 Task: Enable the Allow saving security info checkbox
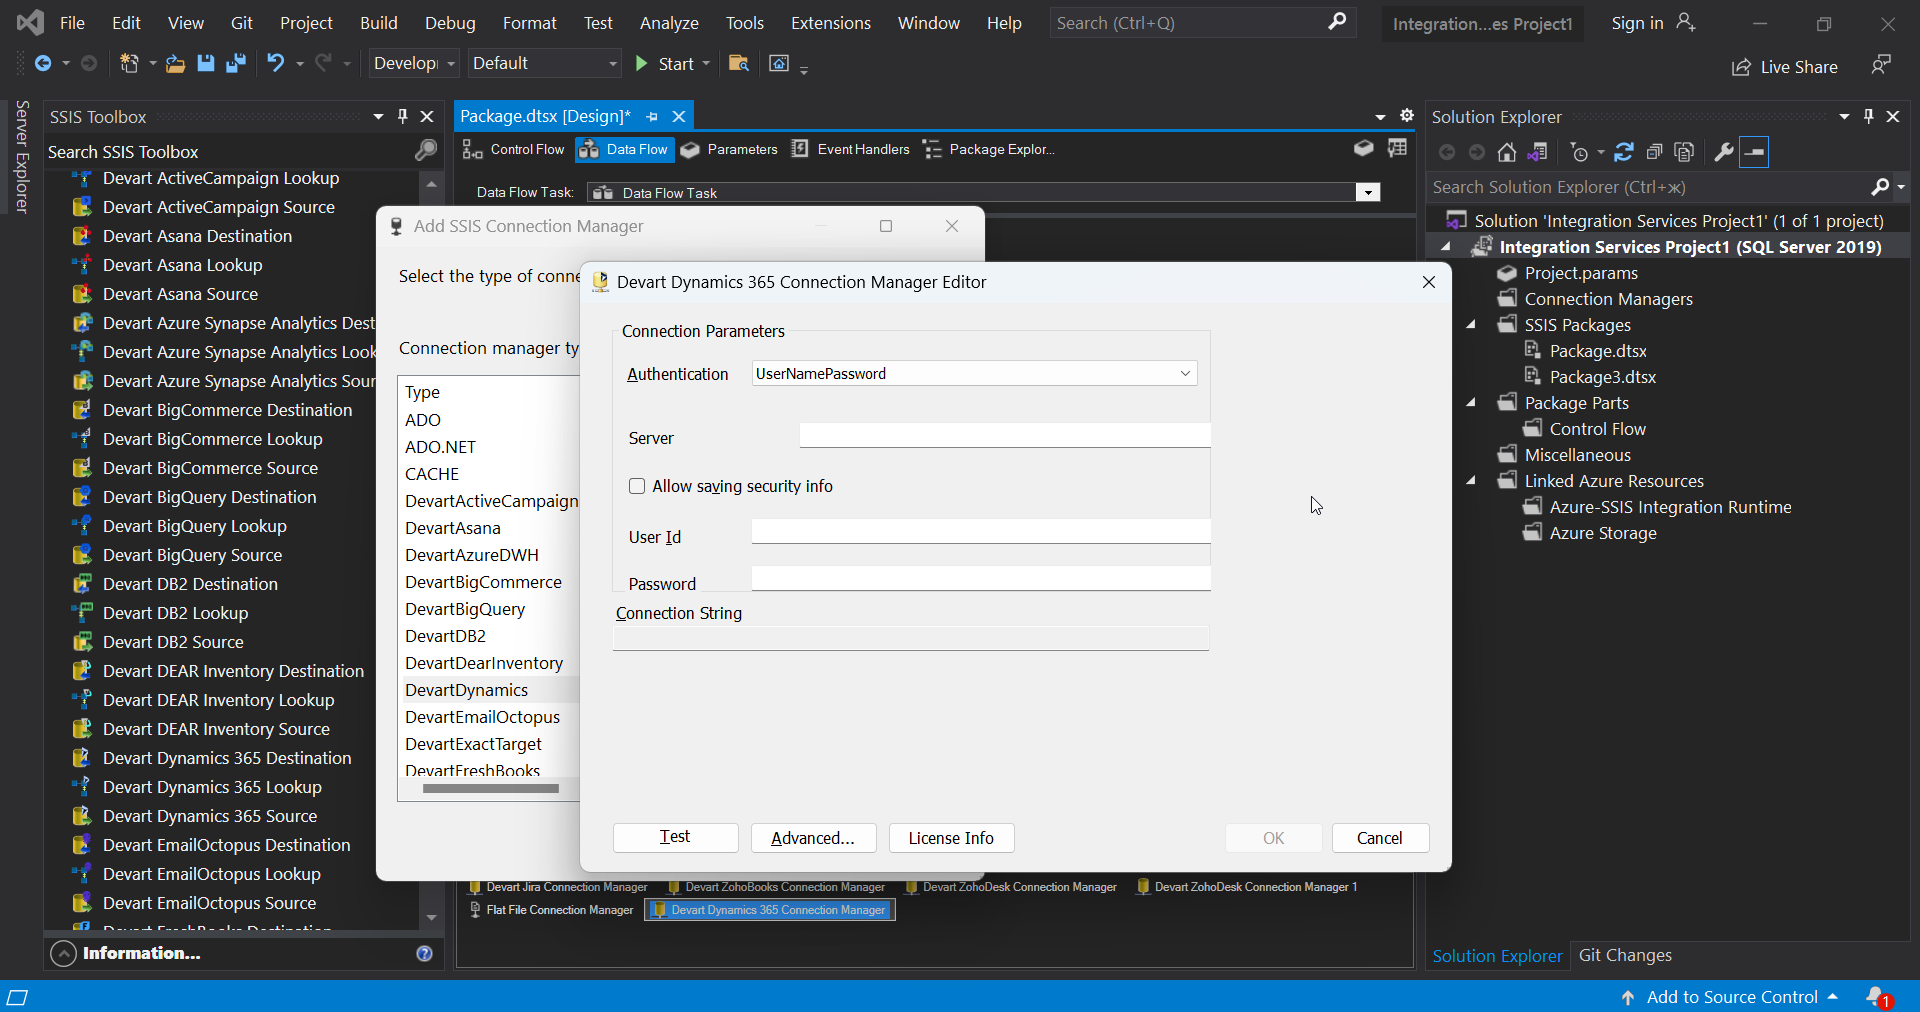pyautogui.click(x=637, y=486)
